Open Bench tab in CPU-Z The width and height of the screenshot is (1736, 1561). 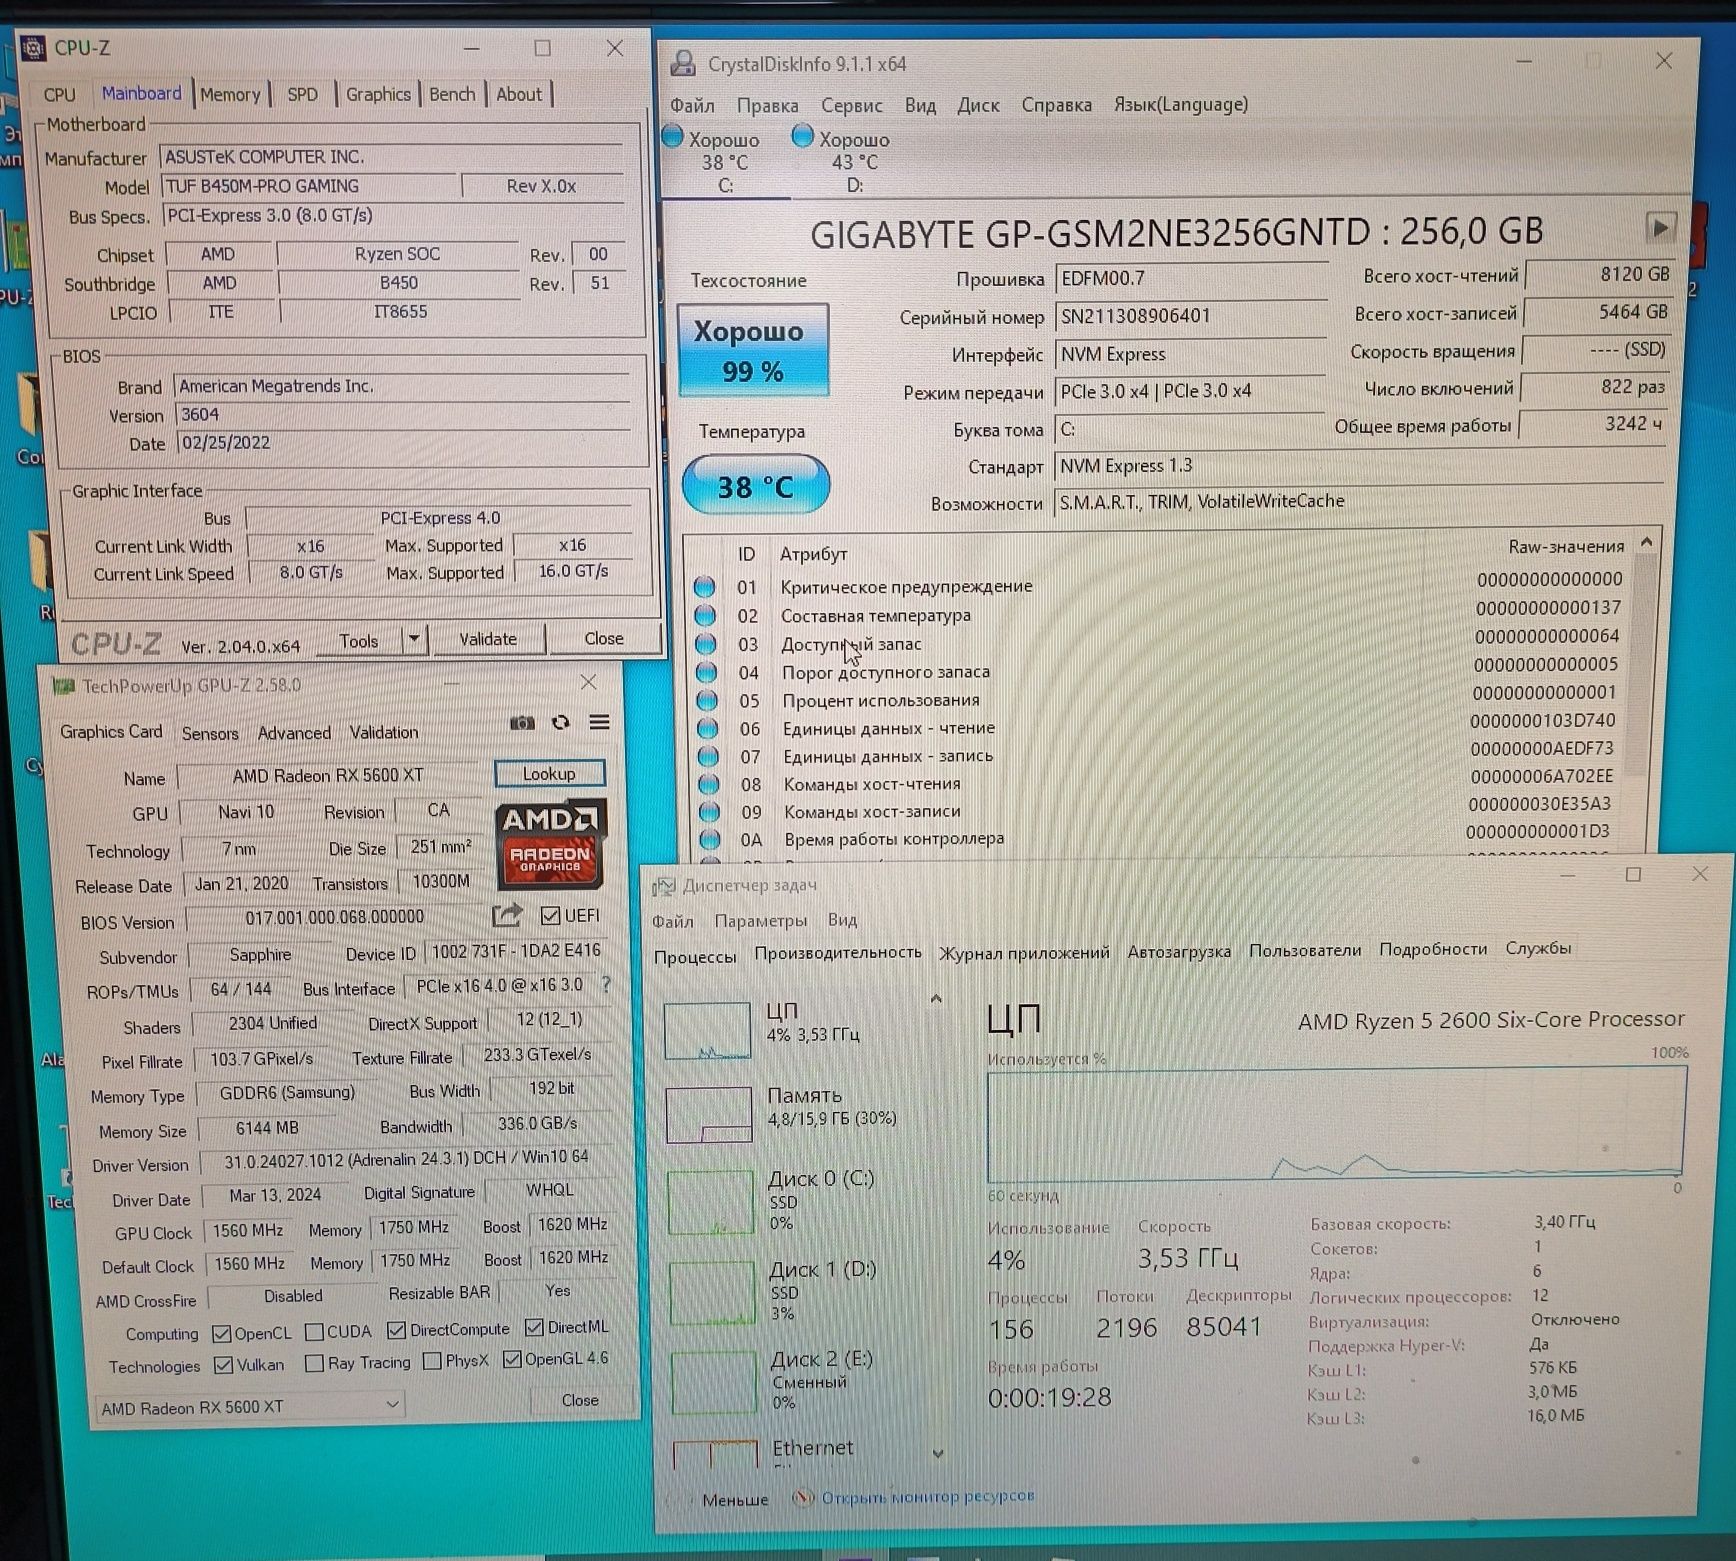[452, 94]
